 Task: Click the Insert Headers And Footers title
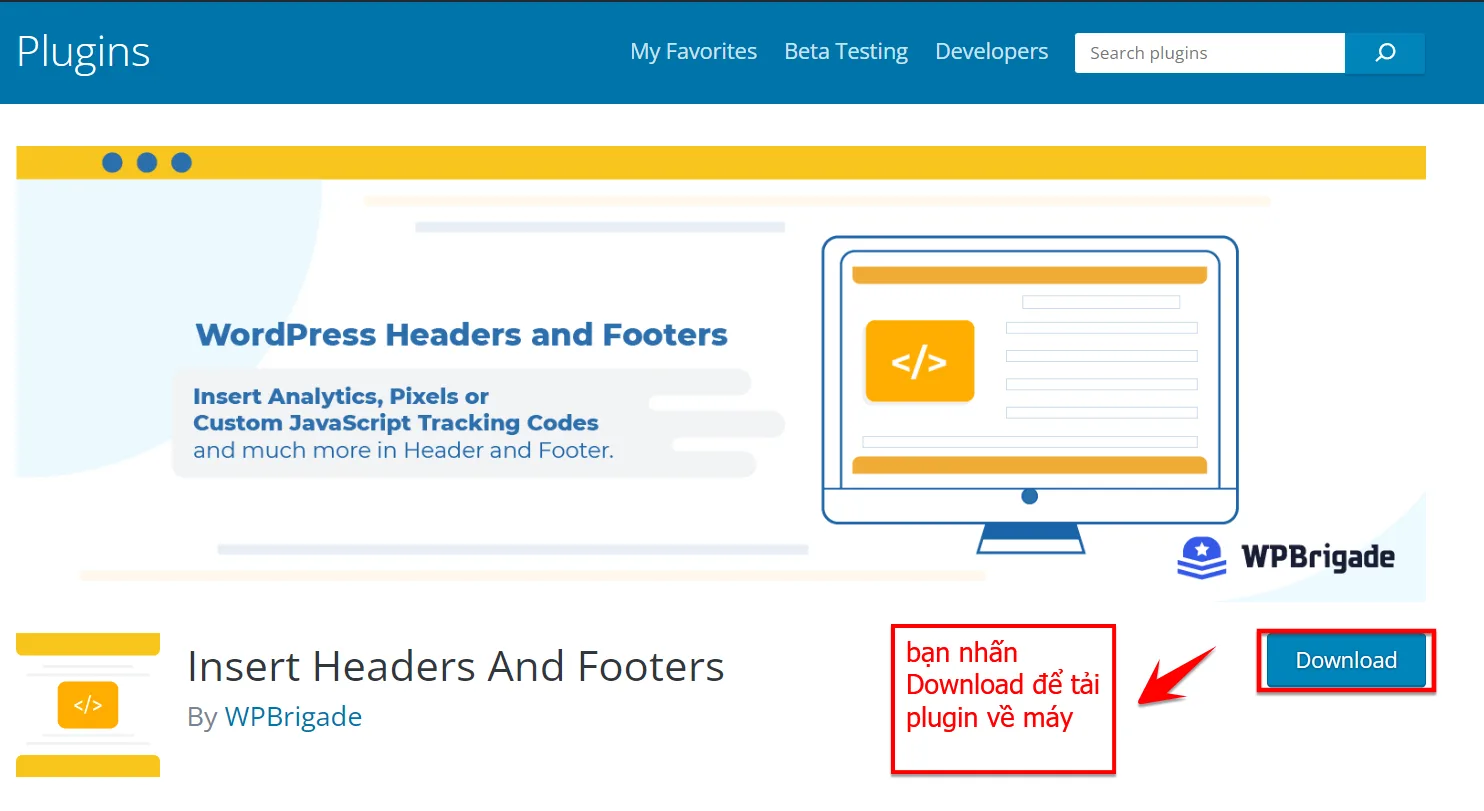(x=456, y=666)
